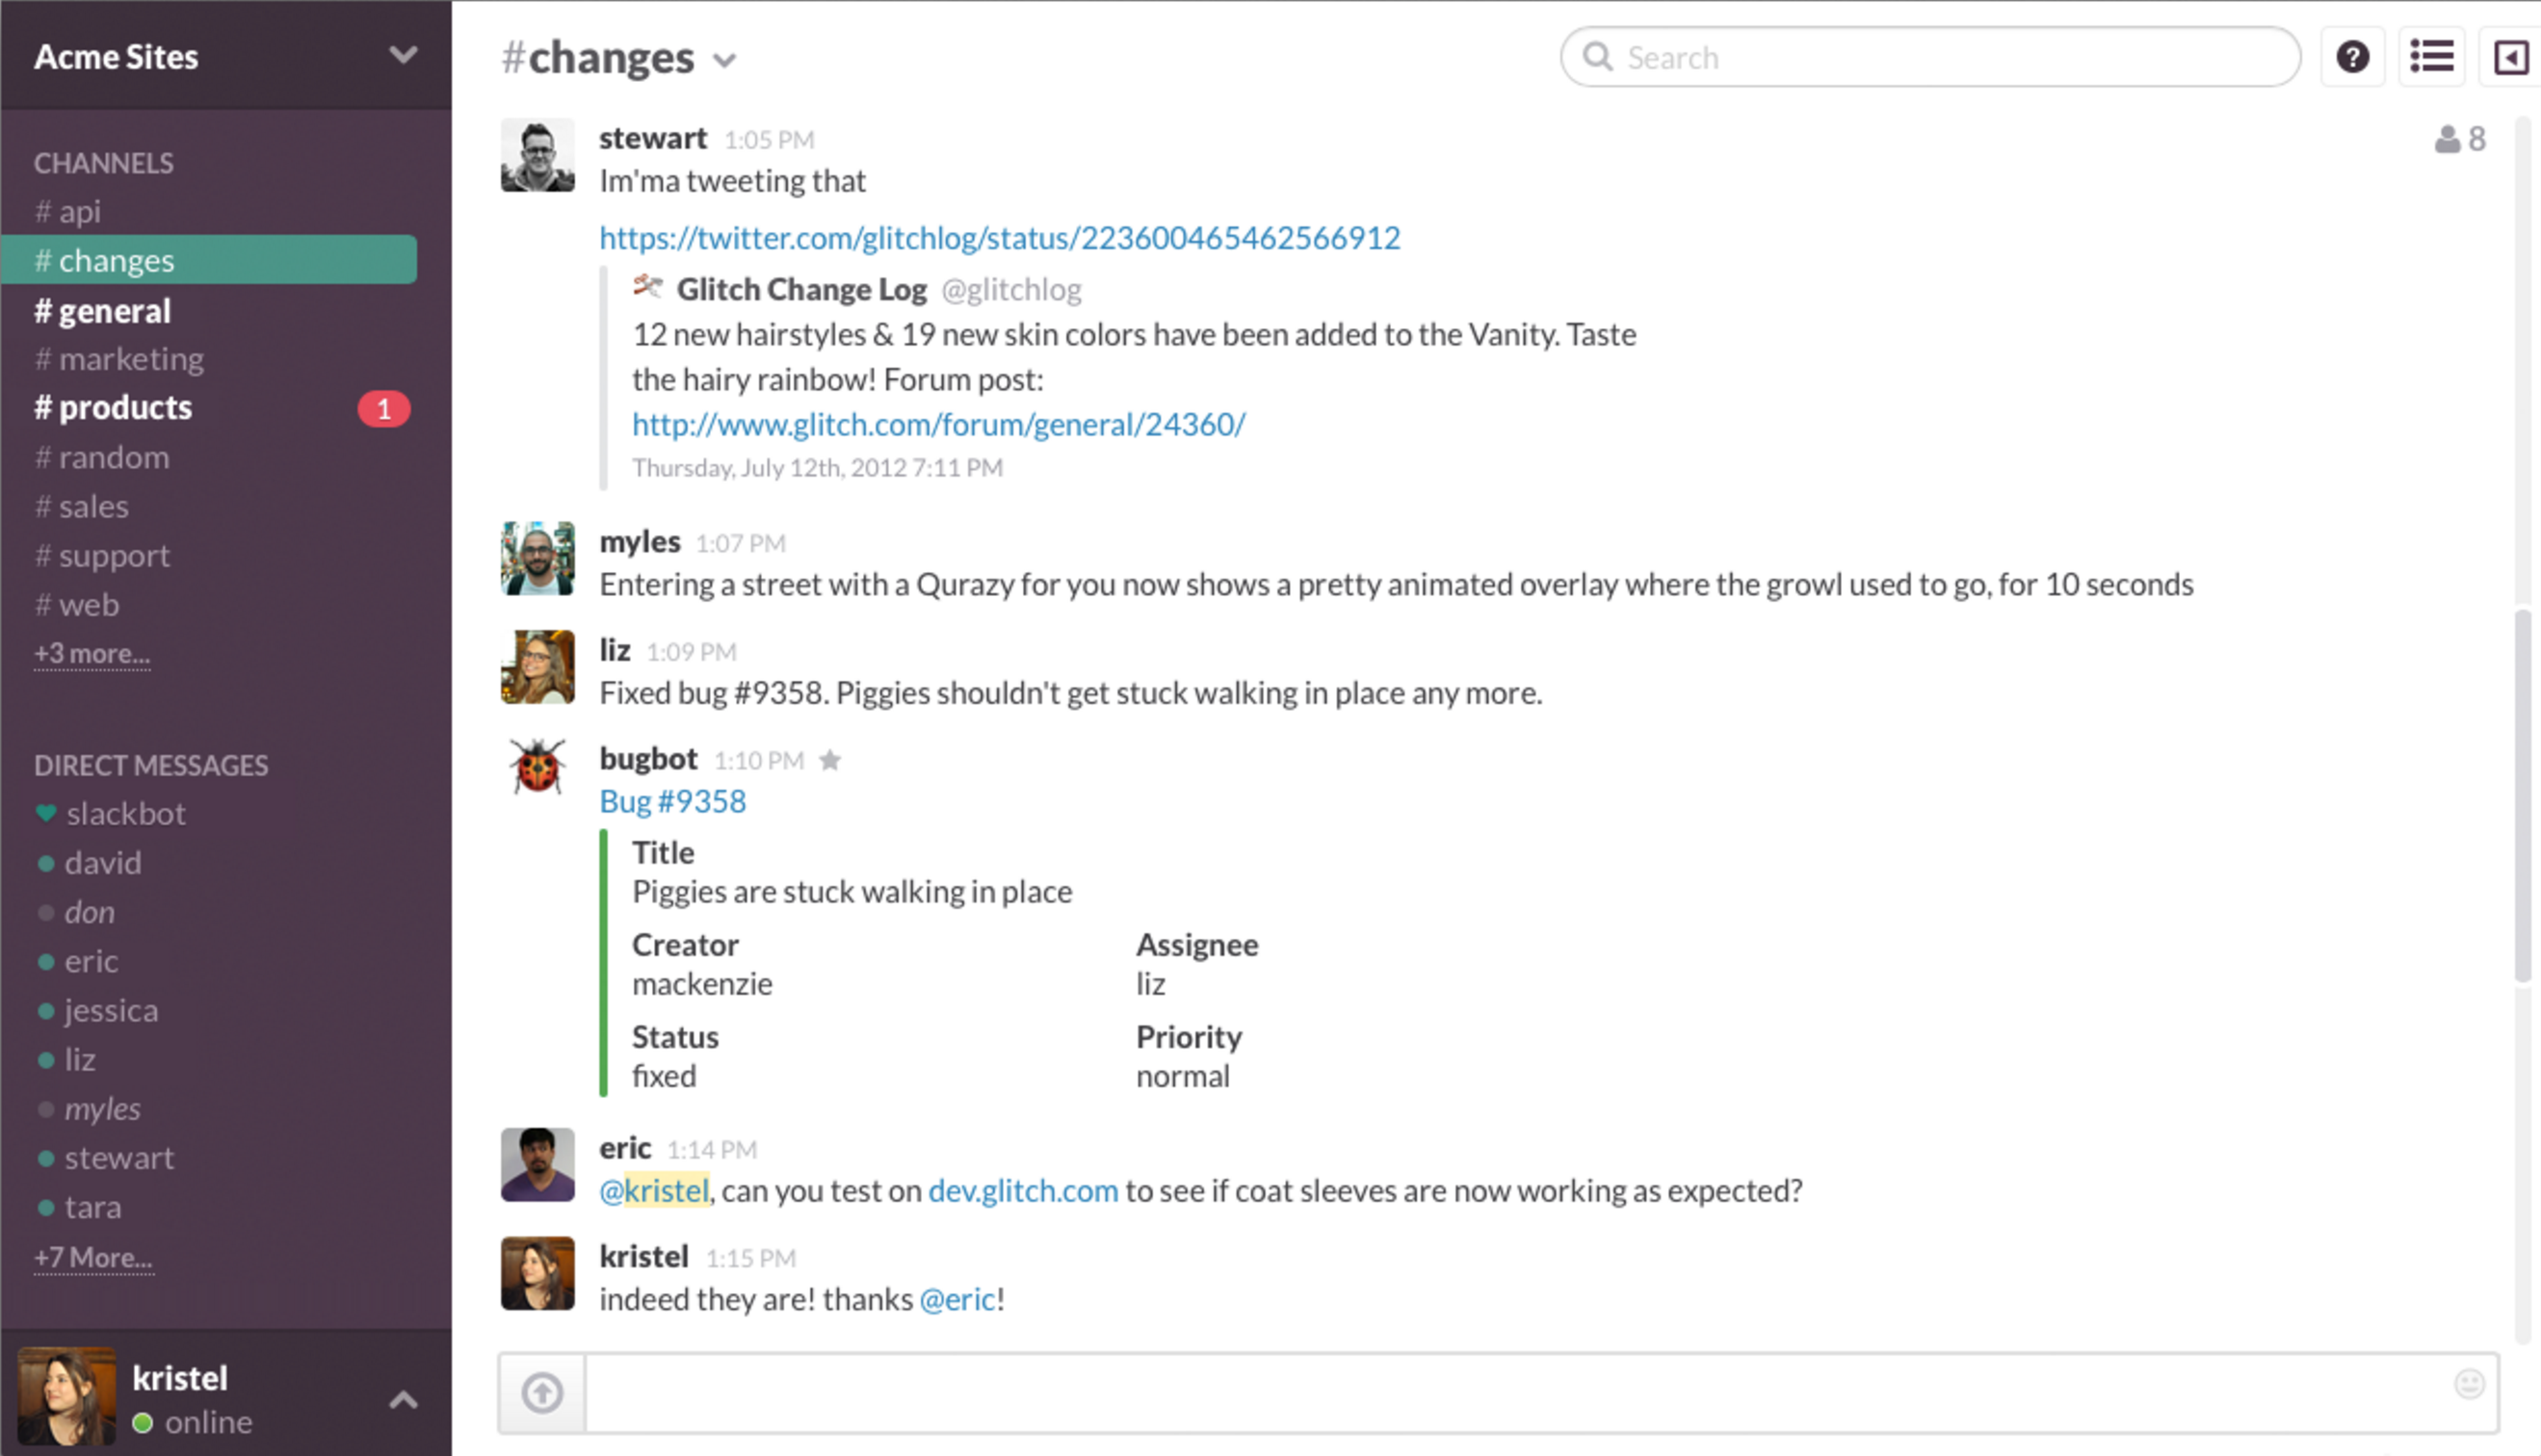Click eric's avatar next to his message

pyautogui.click(x=537, y=1165)
